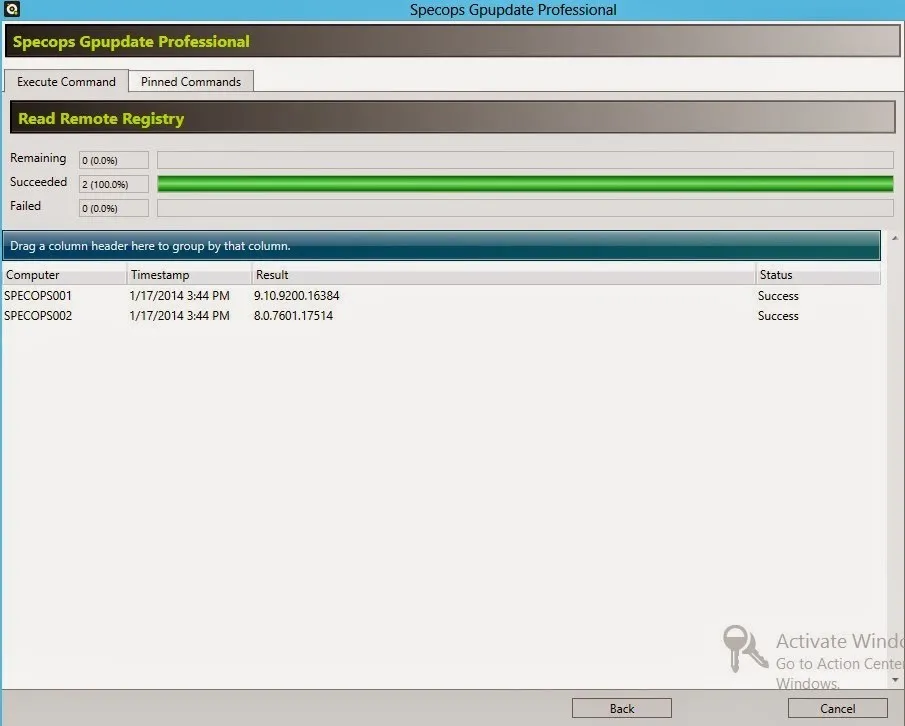The height and width of the screenshot is (726, 905).
Task: Click the Back button
Action: (x=622, y=708)
